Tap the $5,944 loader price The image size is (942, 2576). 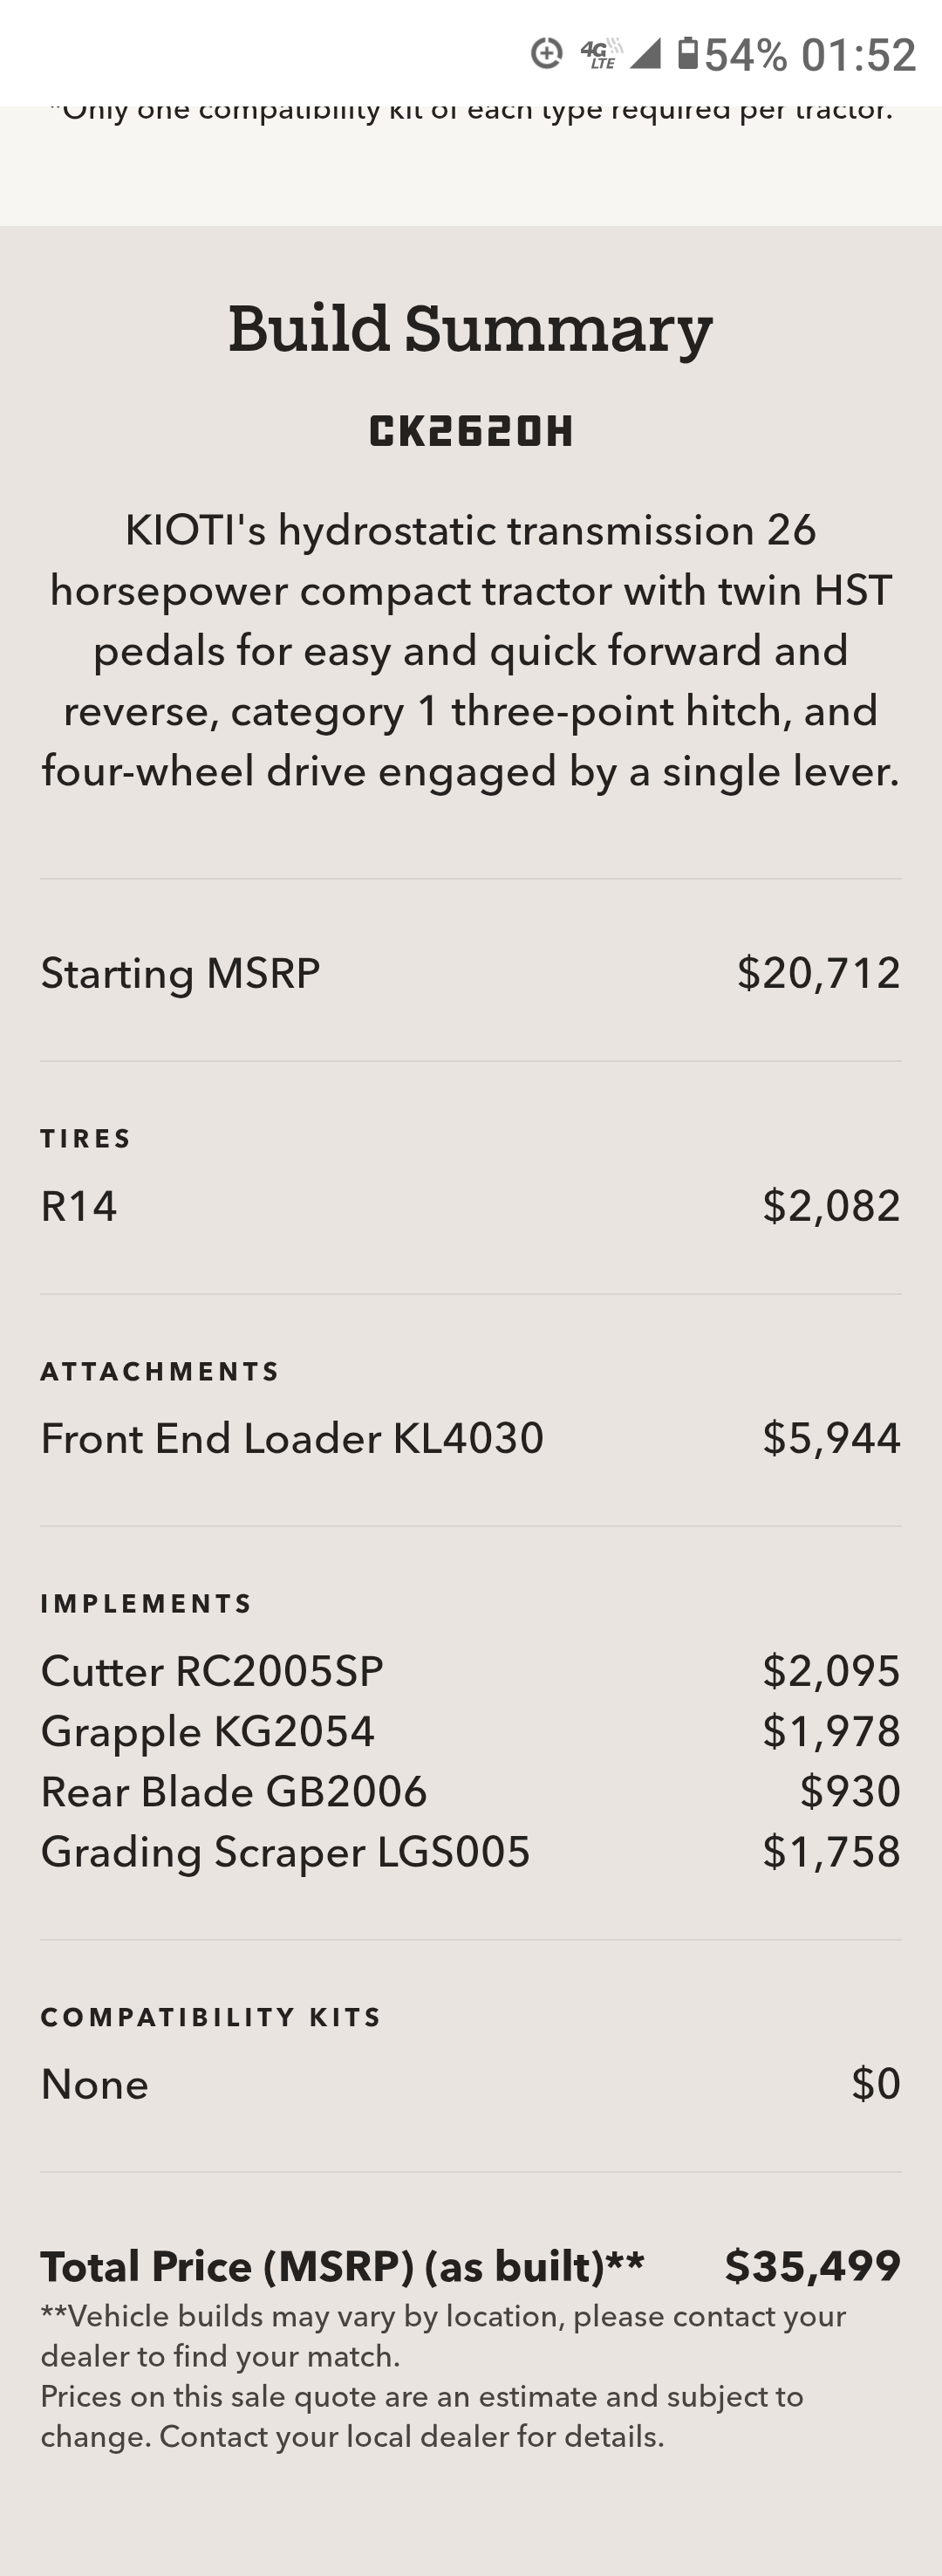coord(831,1438)
